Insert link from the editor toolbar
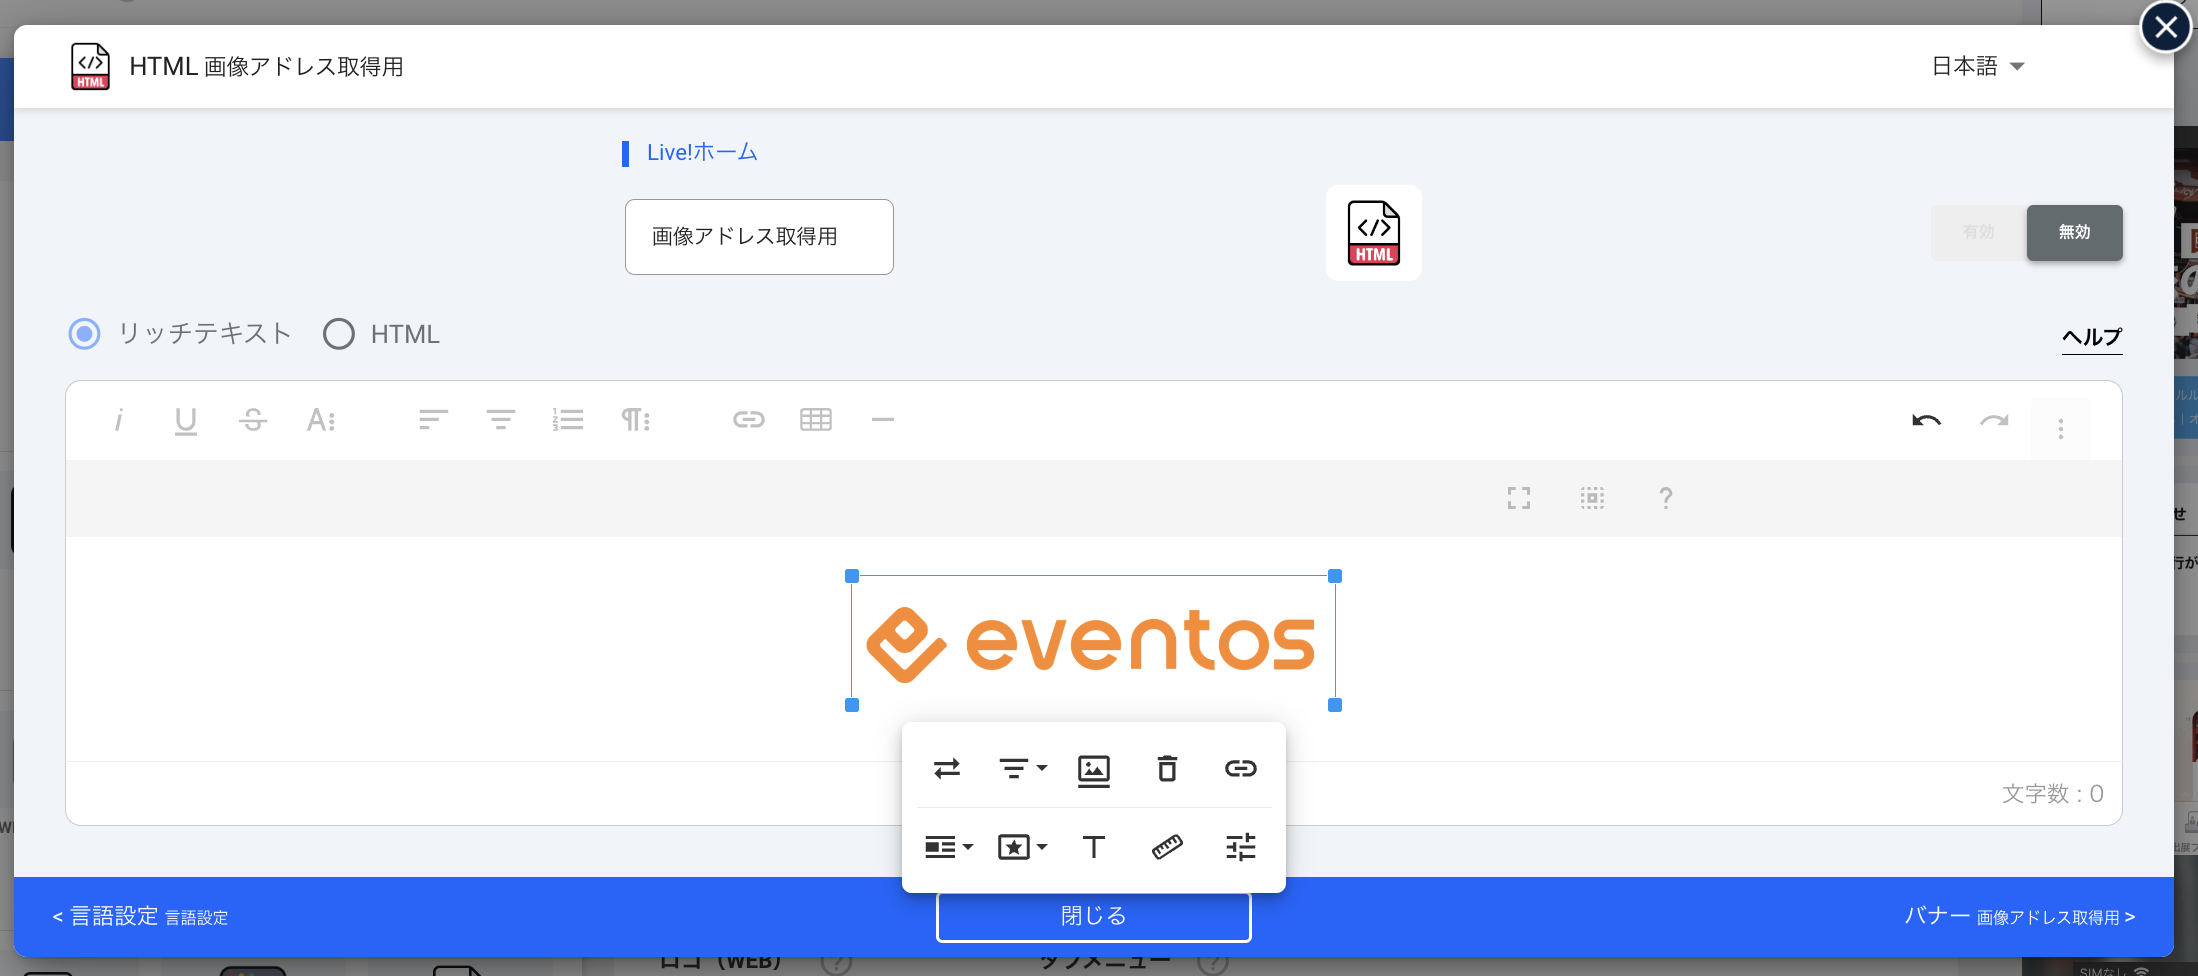 pyautogui.click(x=748, y=420)
